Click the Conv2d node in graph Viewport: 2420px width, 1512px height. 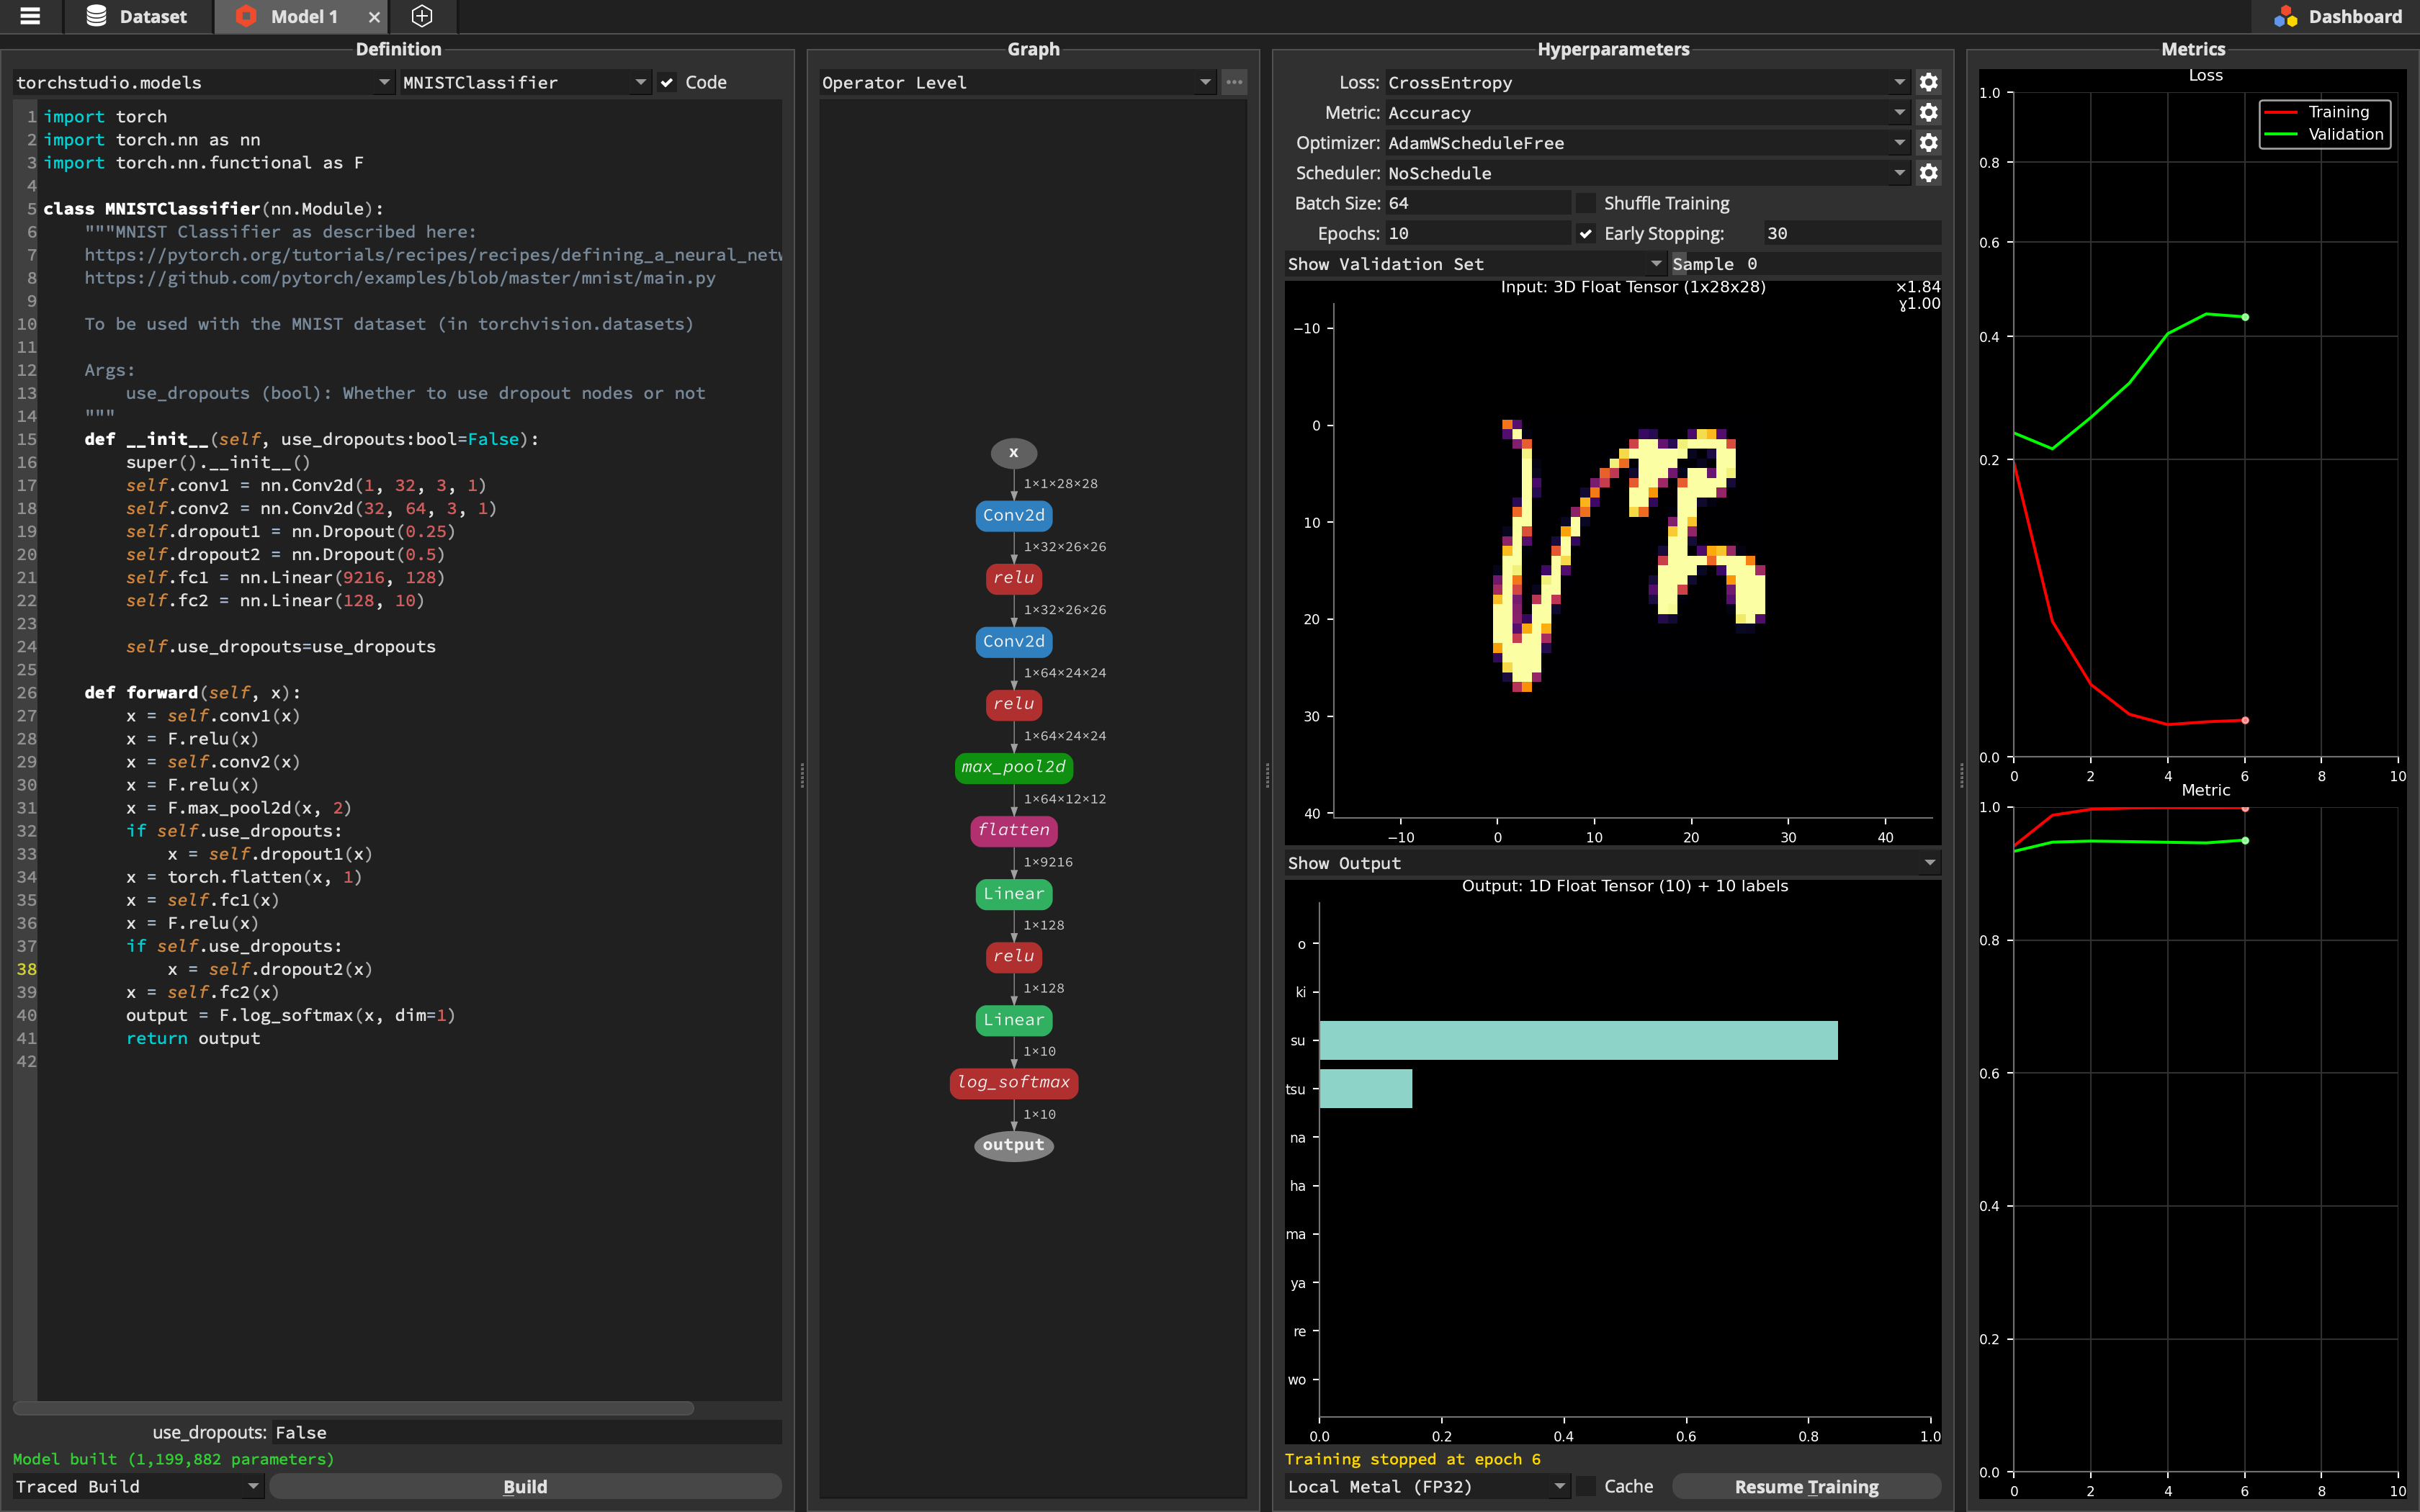[1012, 516]
